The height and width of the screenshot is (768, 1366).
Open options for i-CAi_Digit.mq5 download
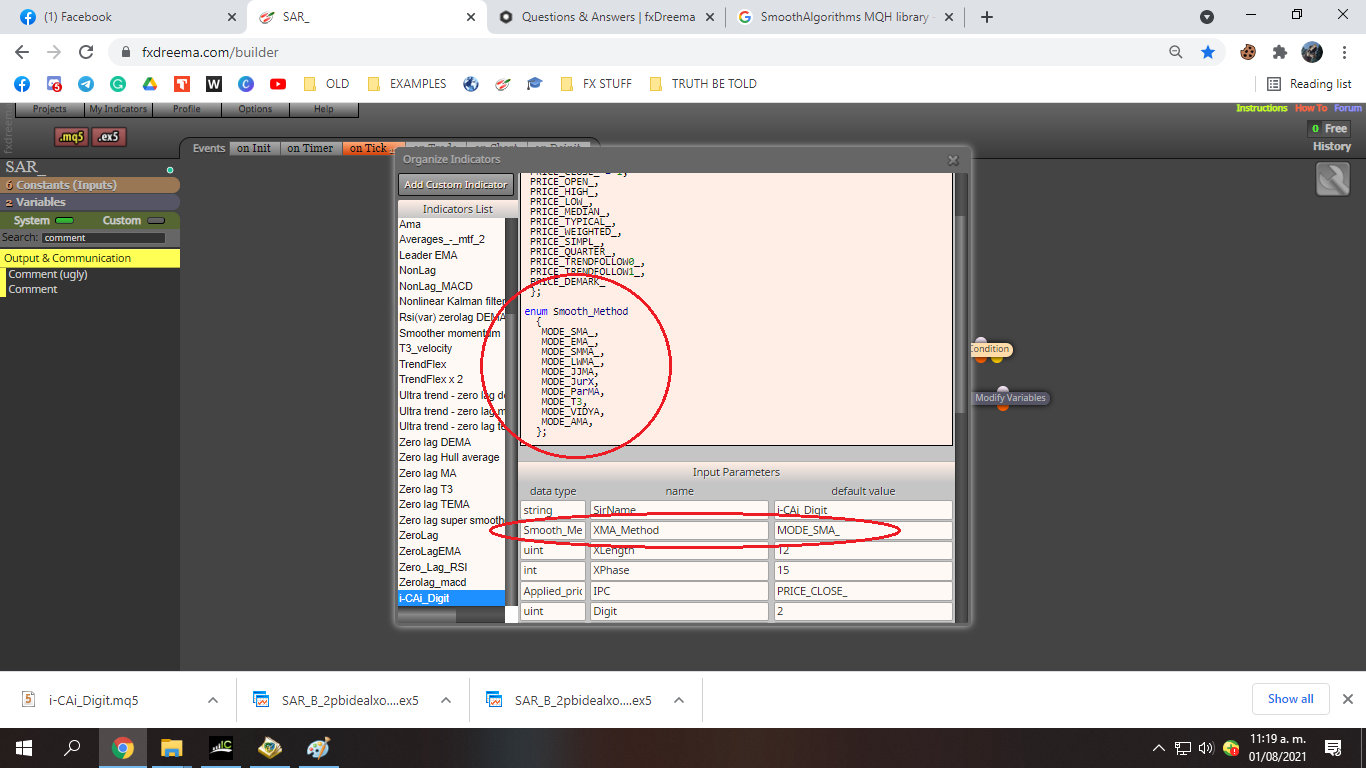pyautogui.click(x=213, y=700)
